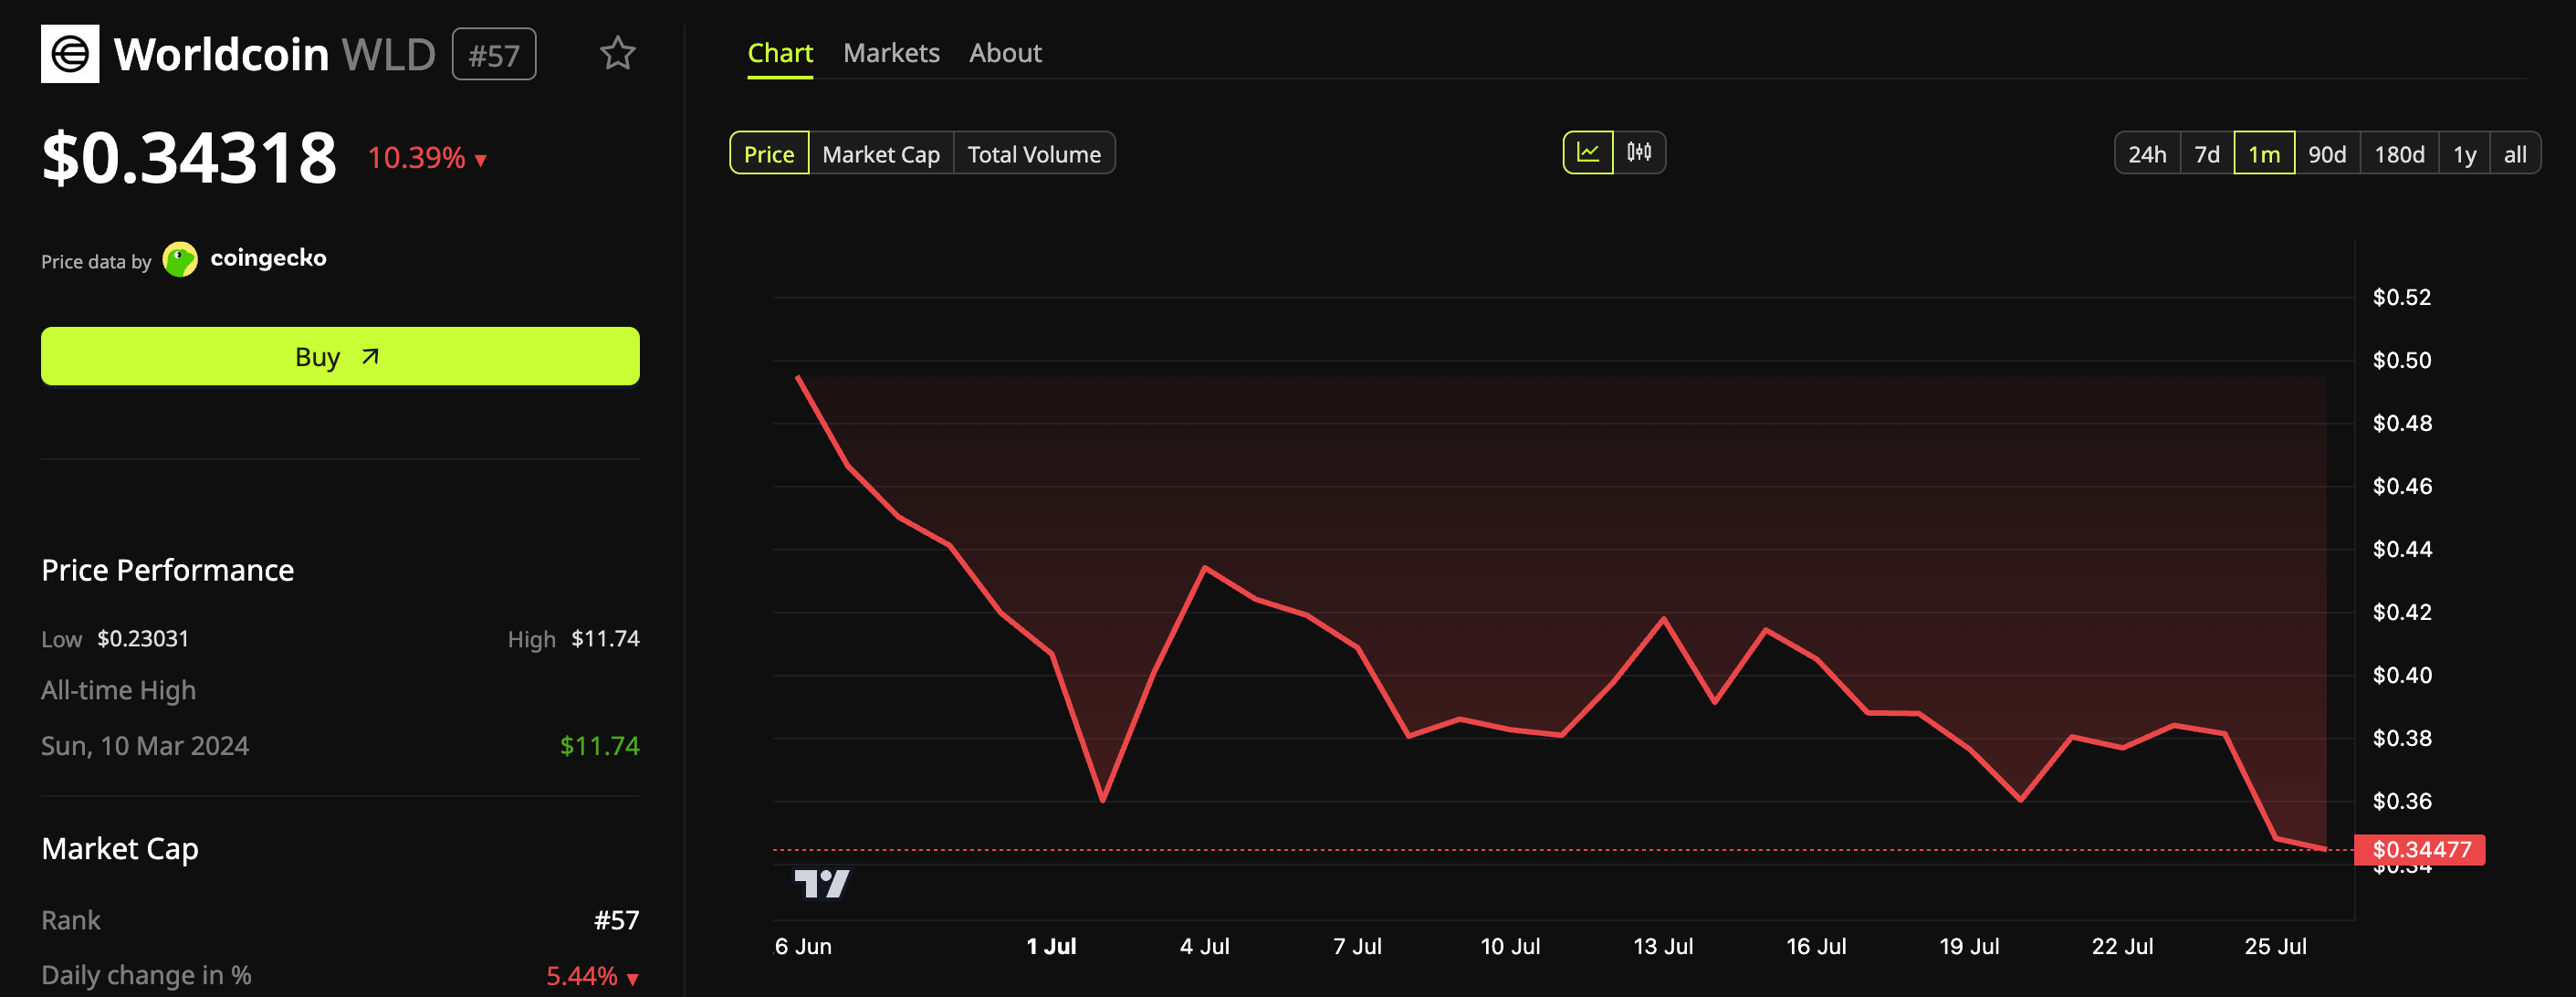Open the Chart tab

click(x=780, y=53)
